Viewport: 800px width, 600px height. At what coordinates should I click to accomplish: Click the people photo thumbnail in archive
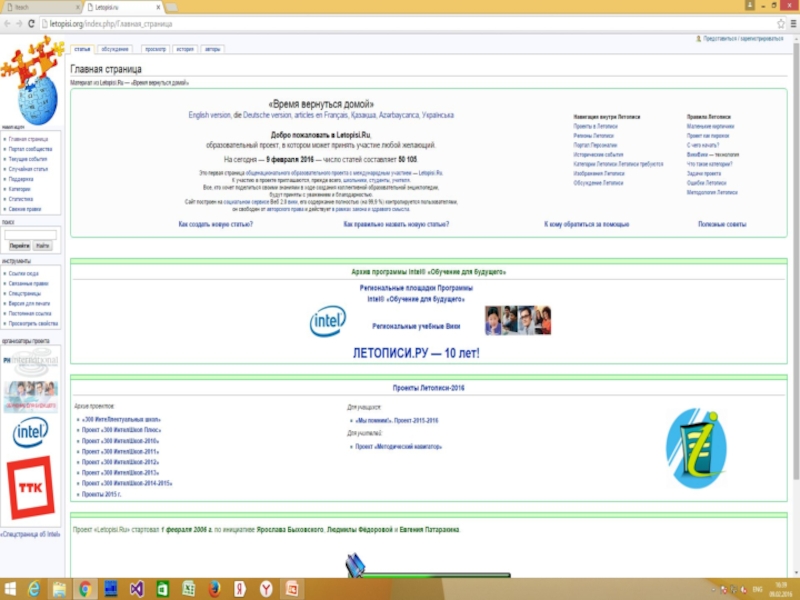pyautogui.click(x=518, y=320)
